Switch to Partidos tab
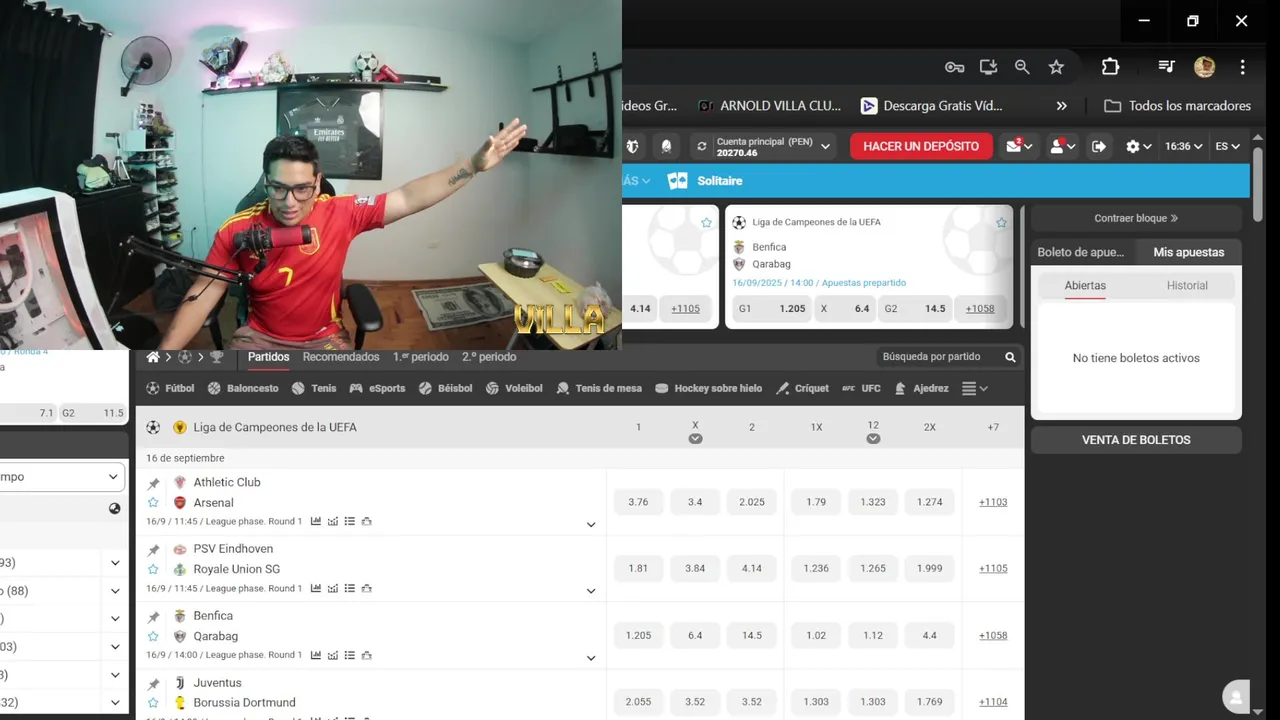Viewport: 1280px width, 720px height. point(269,357)
